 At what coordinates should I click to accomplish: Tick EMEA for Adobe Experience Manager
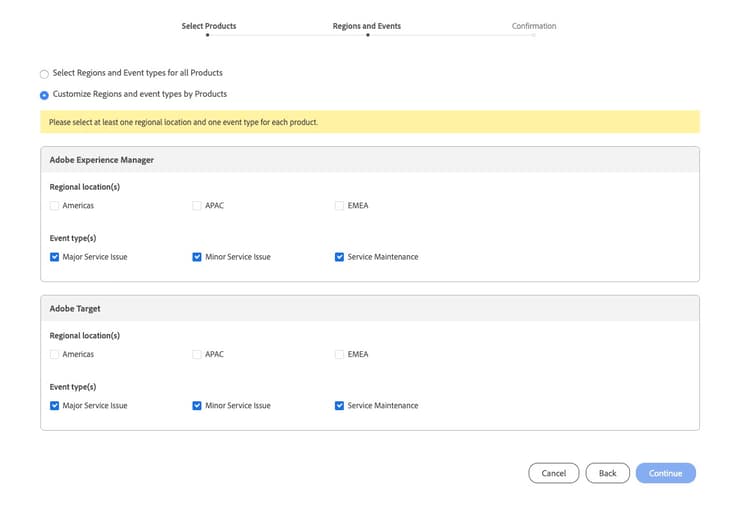click(340, 206)
